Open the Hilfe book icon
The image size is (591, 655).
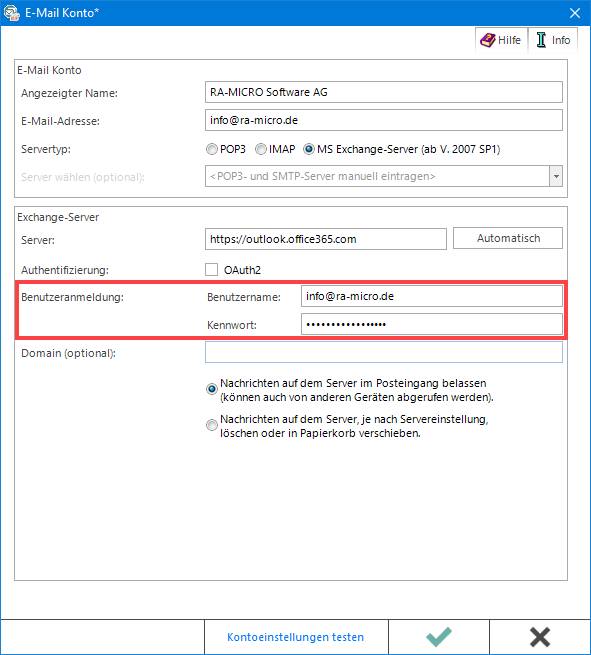click(x=487, y=40)
